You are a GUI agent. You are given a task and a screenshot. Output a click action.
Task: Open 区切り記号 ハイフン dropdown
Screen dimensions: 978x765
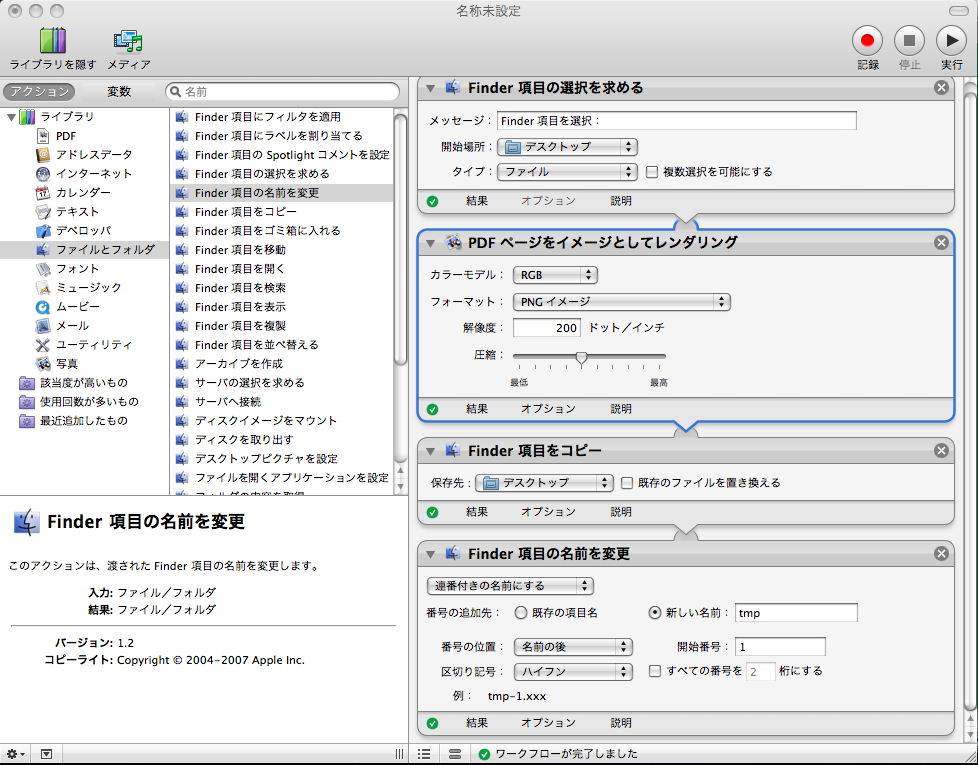[573, 671]
